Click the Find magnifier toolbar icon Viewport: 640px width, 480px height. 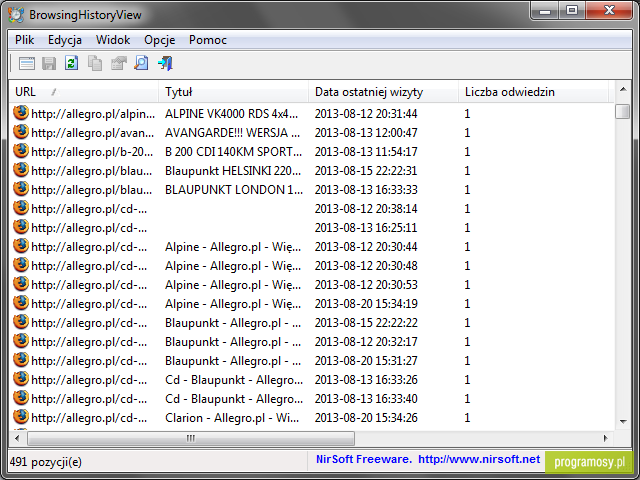click(141, 63)
